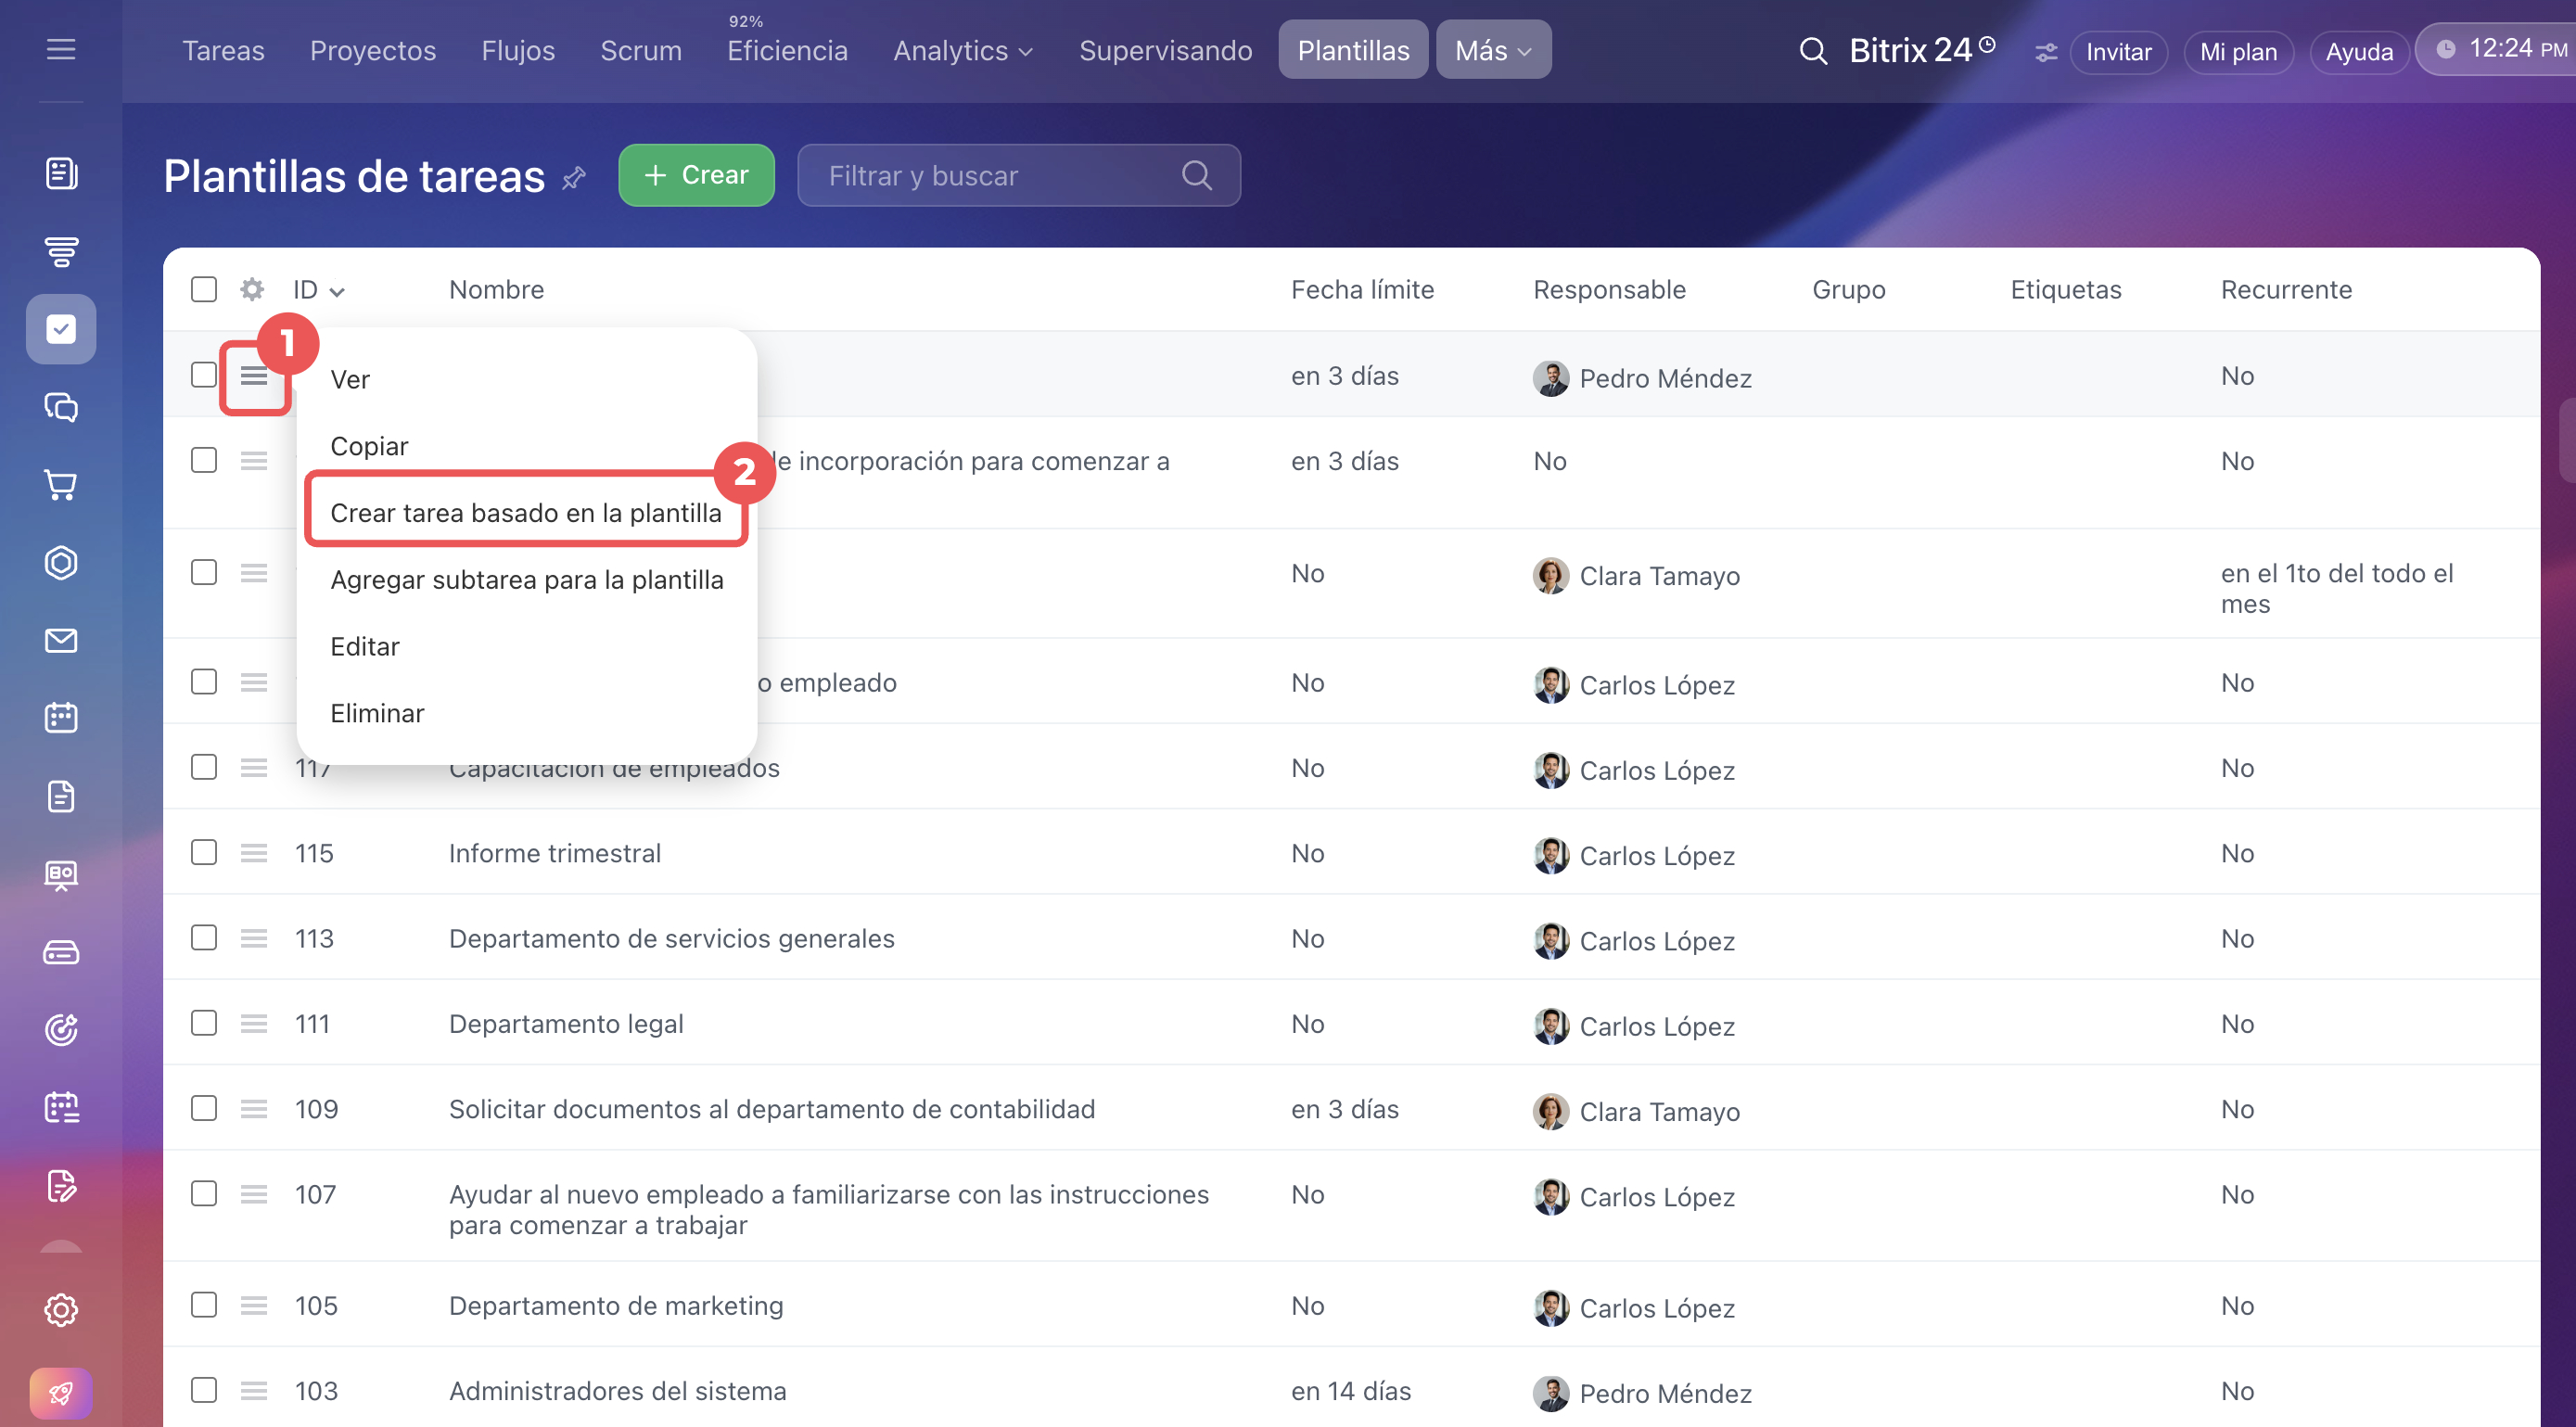Toggle the select-all checkbox in header

[204, 289]
